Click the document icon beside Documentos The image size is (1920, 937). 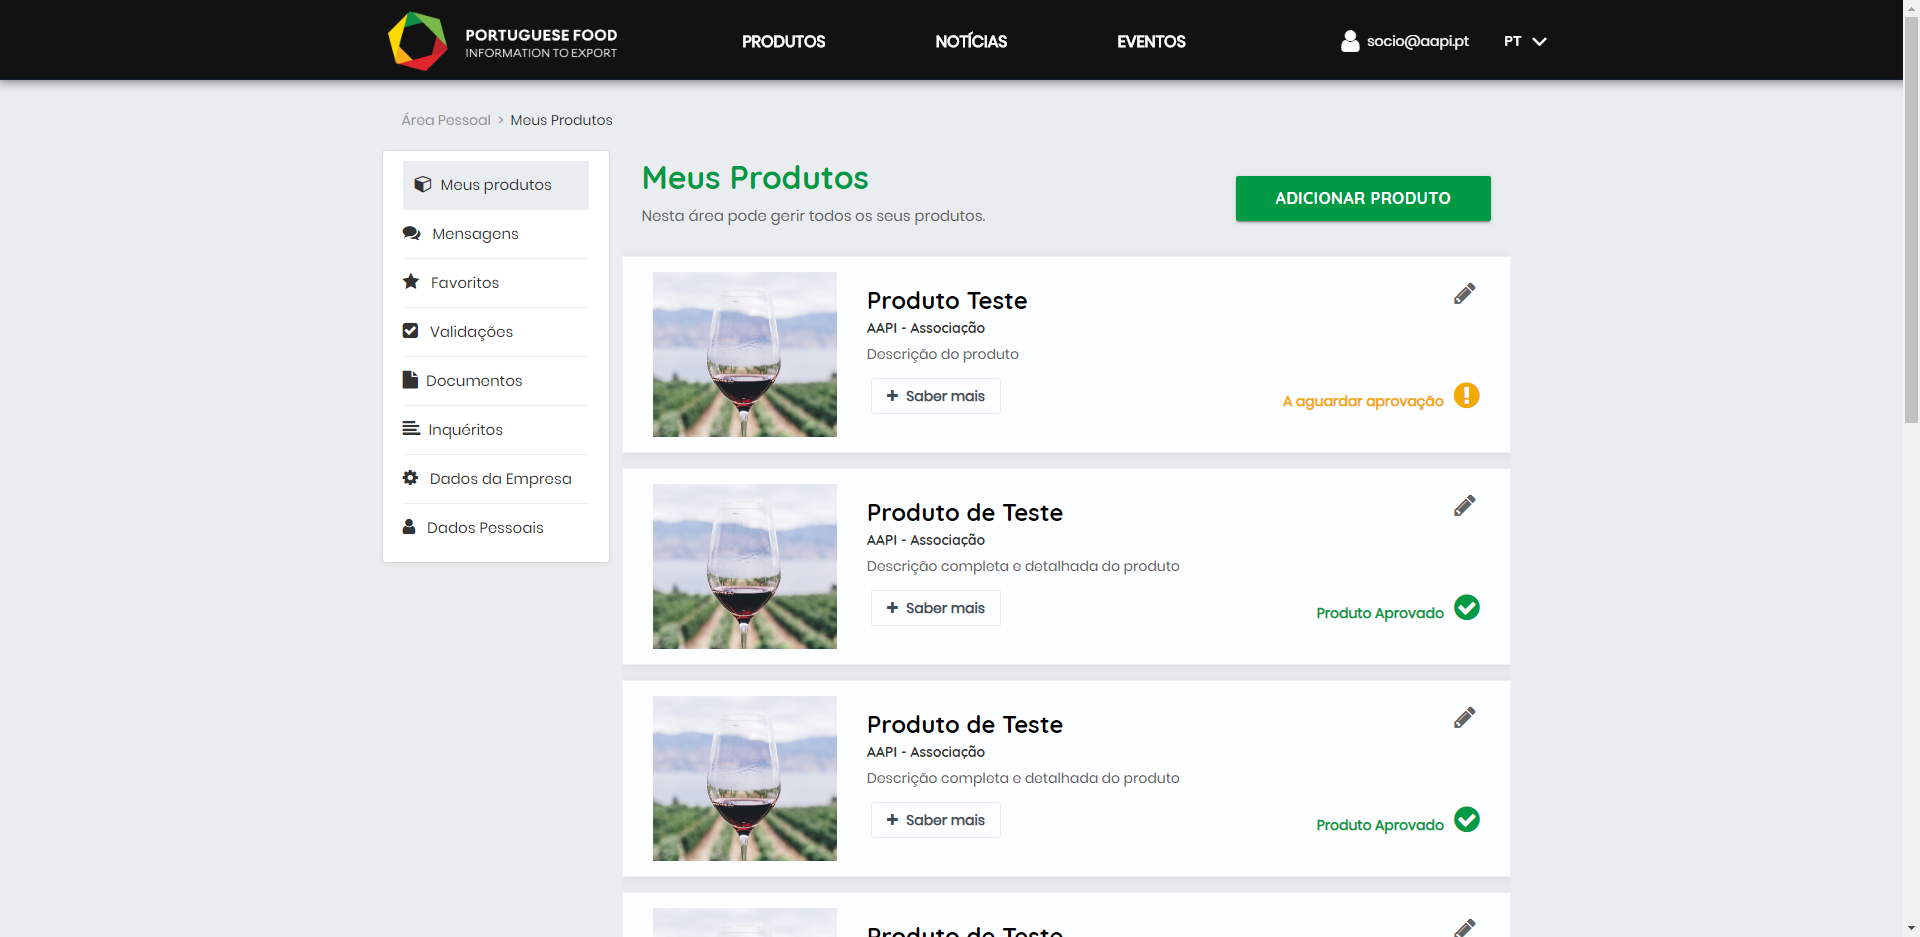410,380
